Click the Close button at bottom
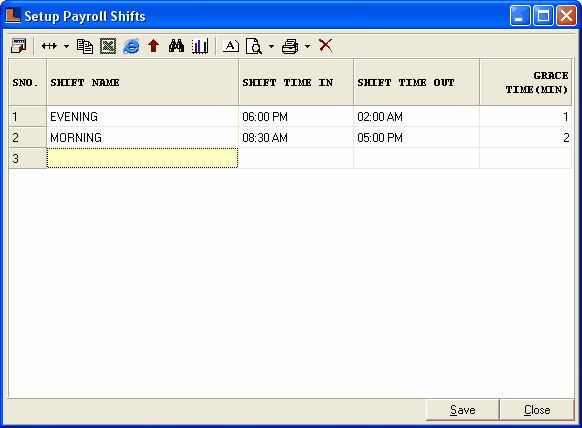582x428 pixels. [537, 410]
